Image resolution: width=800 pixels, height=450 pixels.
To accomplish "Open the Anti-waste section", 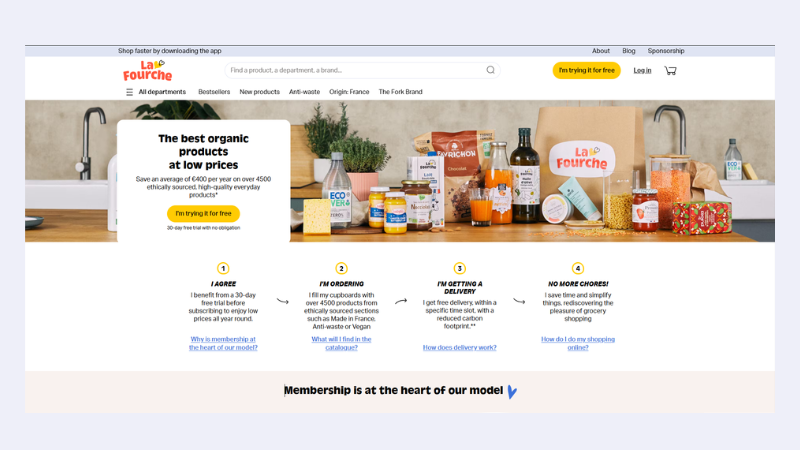I will click(x=305, y=92).
